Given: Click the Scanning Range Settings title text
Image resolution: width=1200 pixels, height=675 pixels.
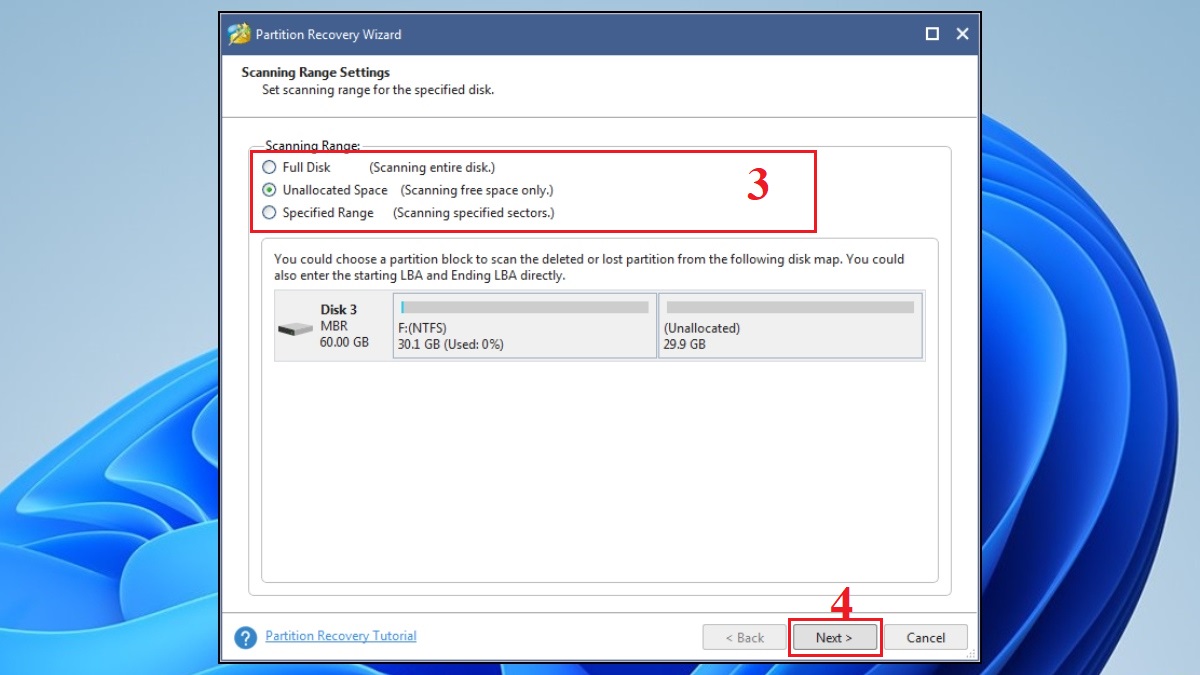Looking at the screenshot, I should coord(316,72).
